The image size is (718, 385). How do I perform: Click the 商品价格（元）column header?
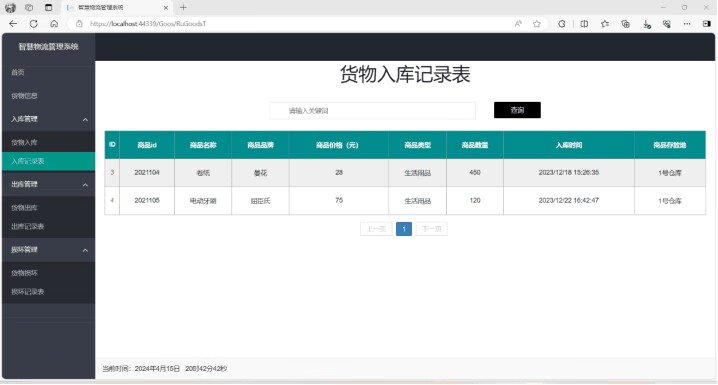tap(338, 145)
